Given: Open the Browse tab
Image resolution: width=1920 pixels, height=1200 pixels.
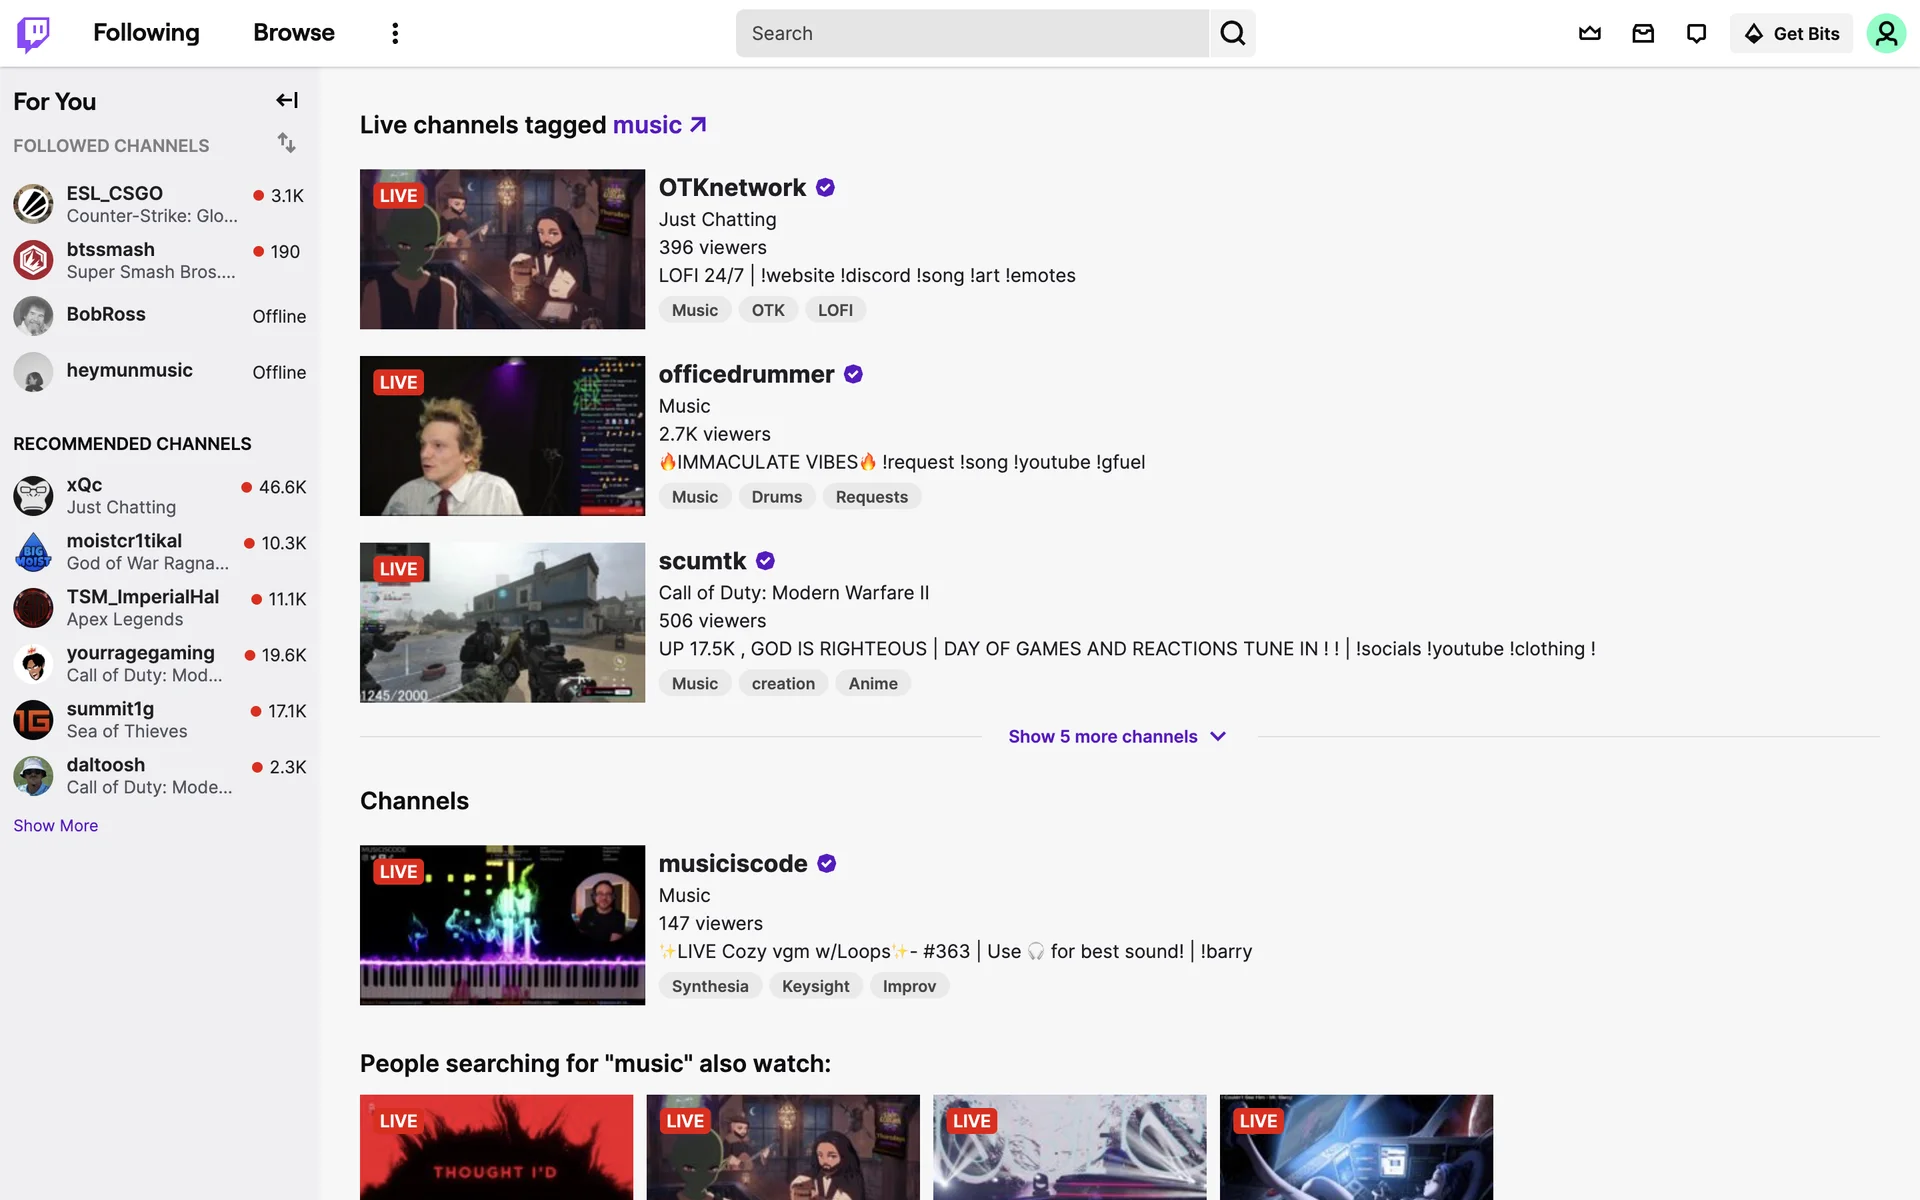Looking at the screenshot, I should [293, 33].
